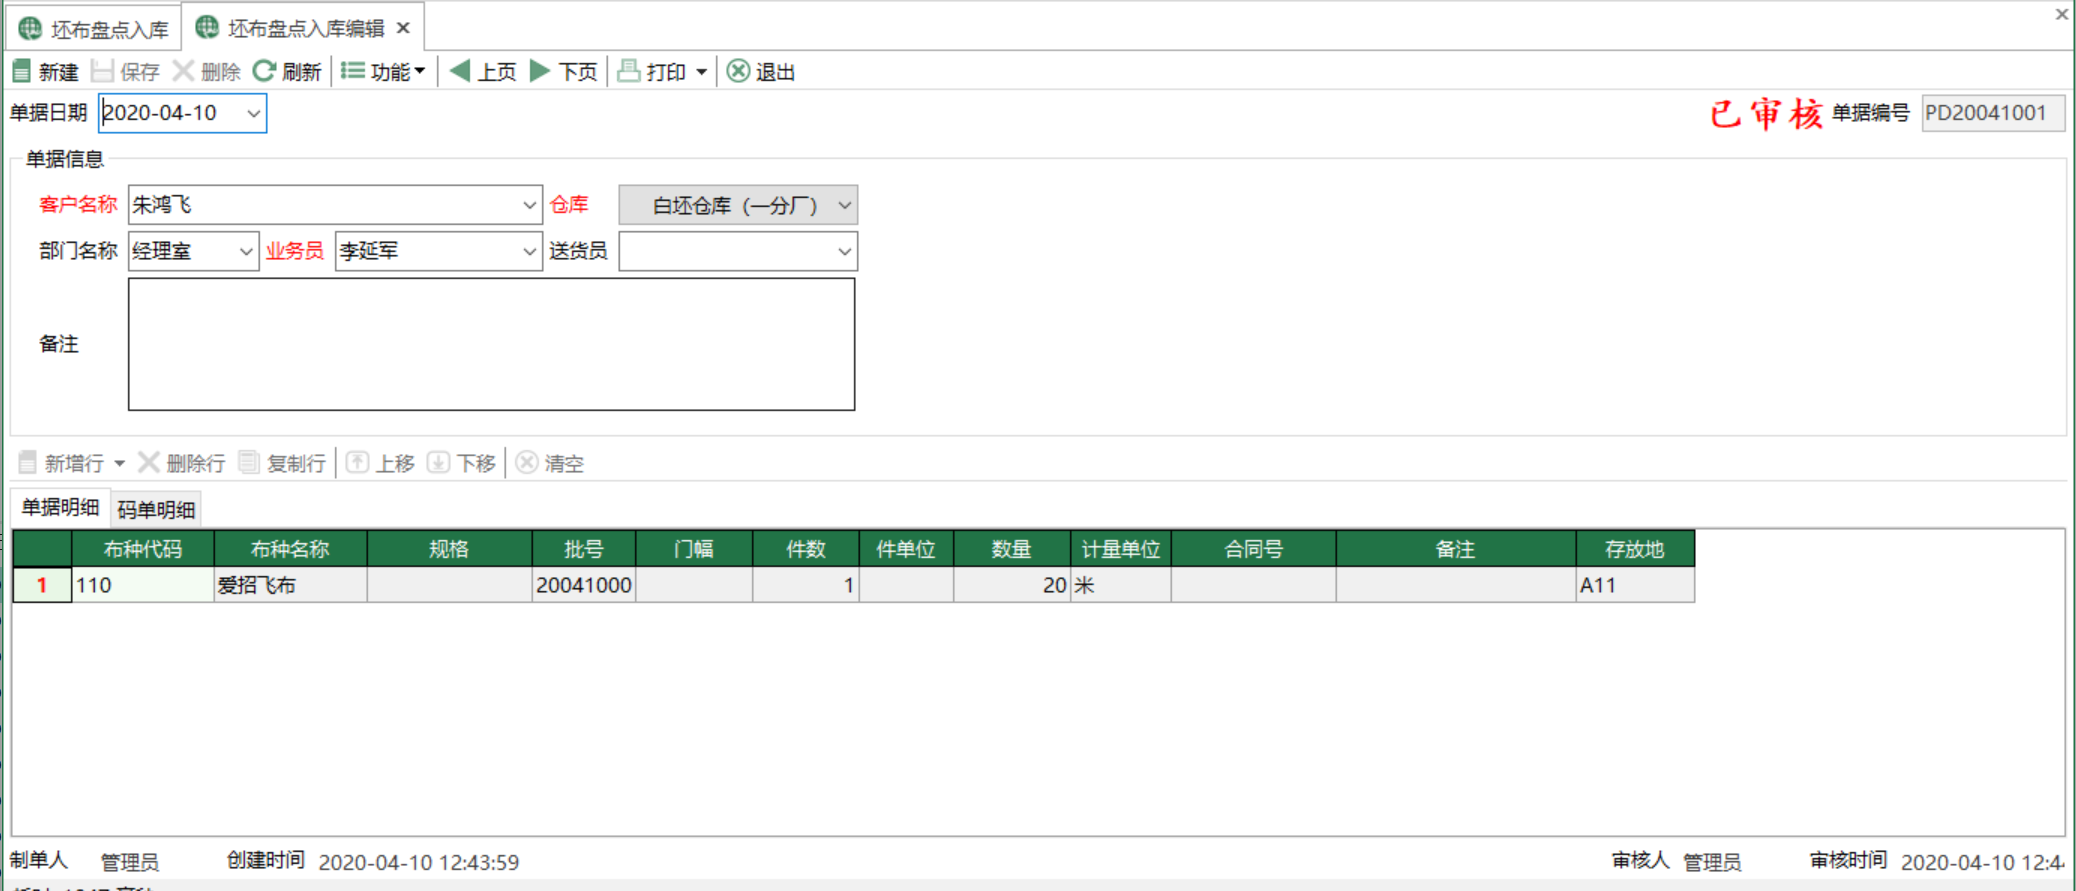Move row down with 下移
The height and width of the screenshot is (891, 2076).
click(461, 462)
